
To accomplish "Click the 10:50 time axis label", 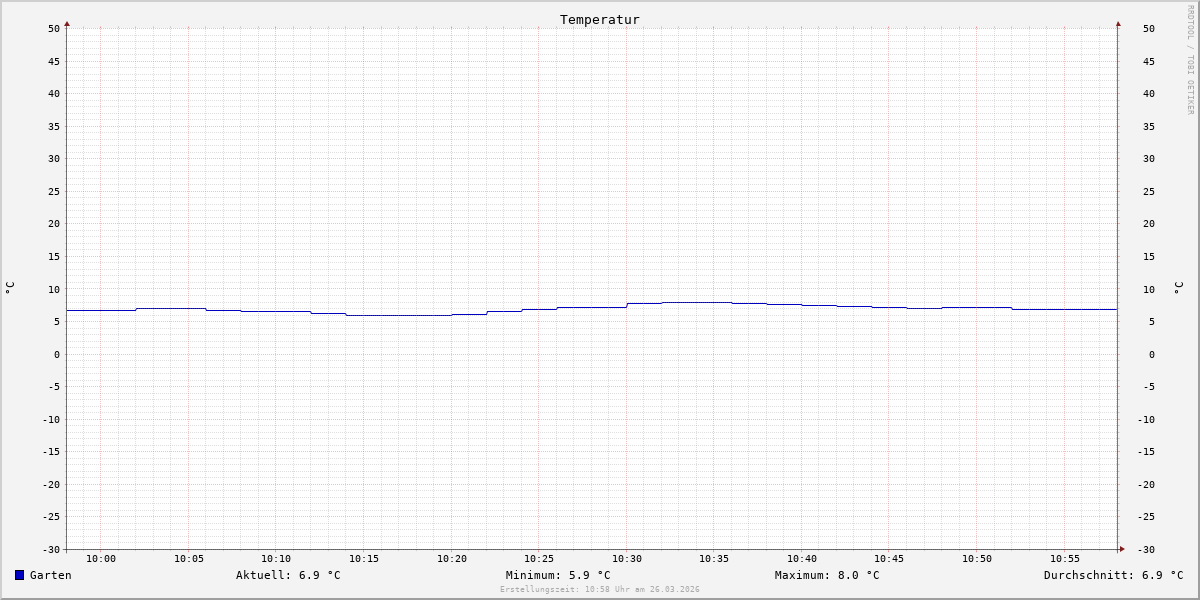I will [x=977, y=559].
